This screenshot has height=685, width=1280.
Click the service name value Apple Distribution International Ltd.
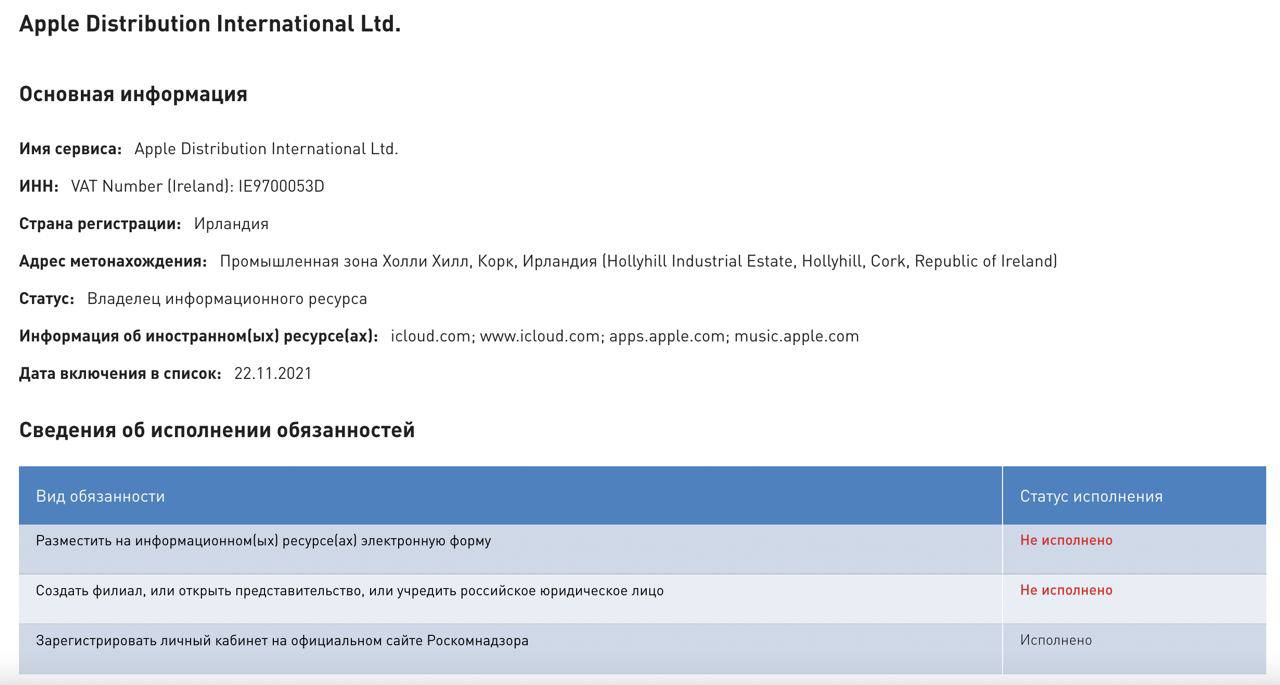[x=266, y=149]
